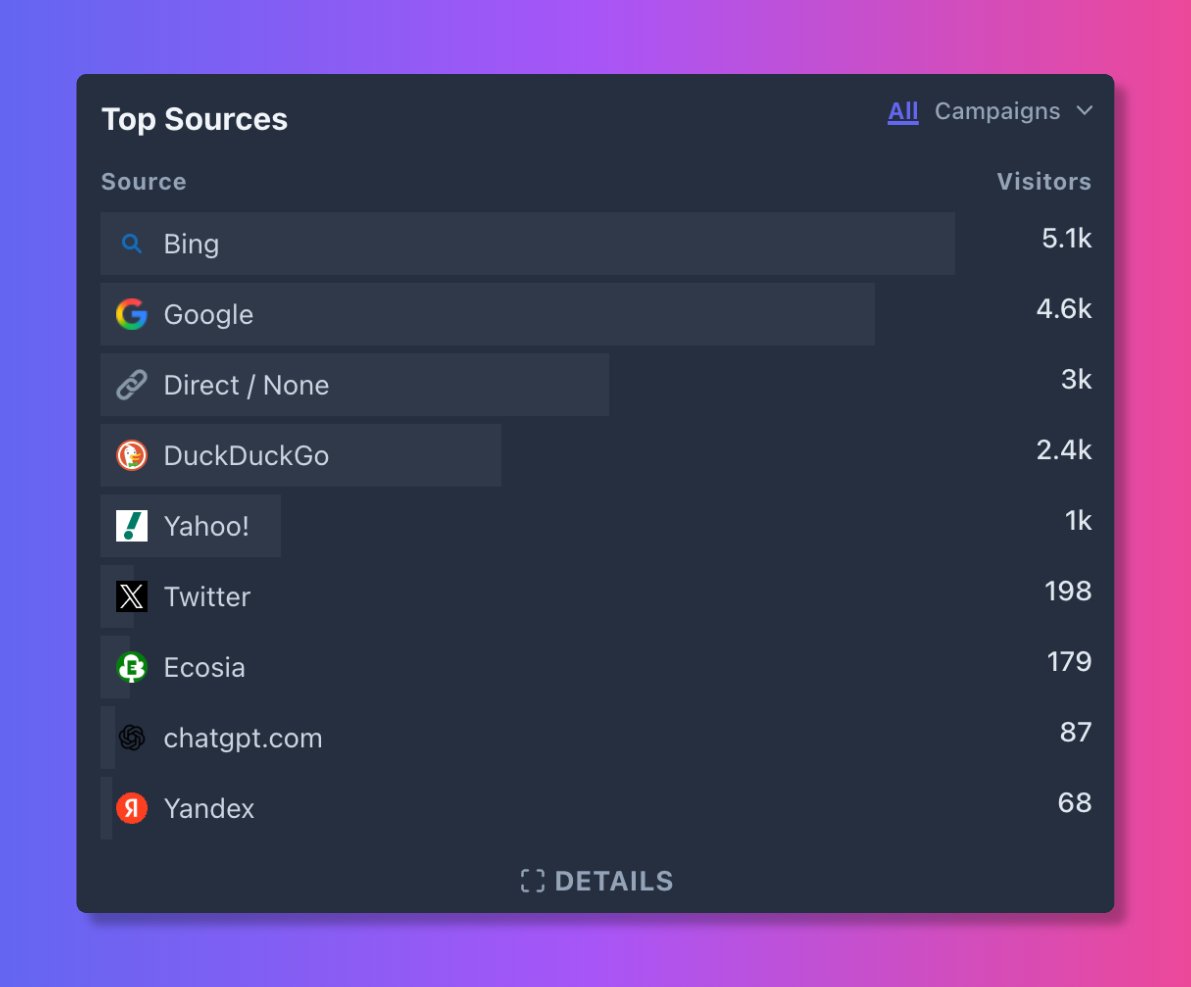Filter by Bing source
1191x987 pixels.
pos(191,244)
